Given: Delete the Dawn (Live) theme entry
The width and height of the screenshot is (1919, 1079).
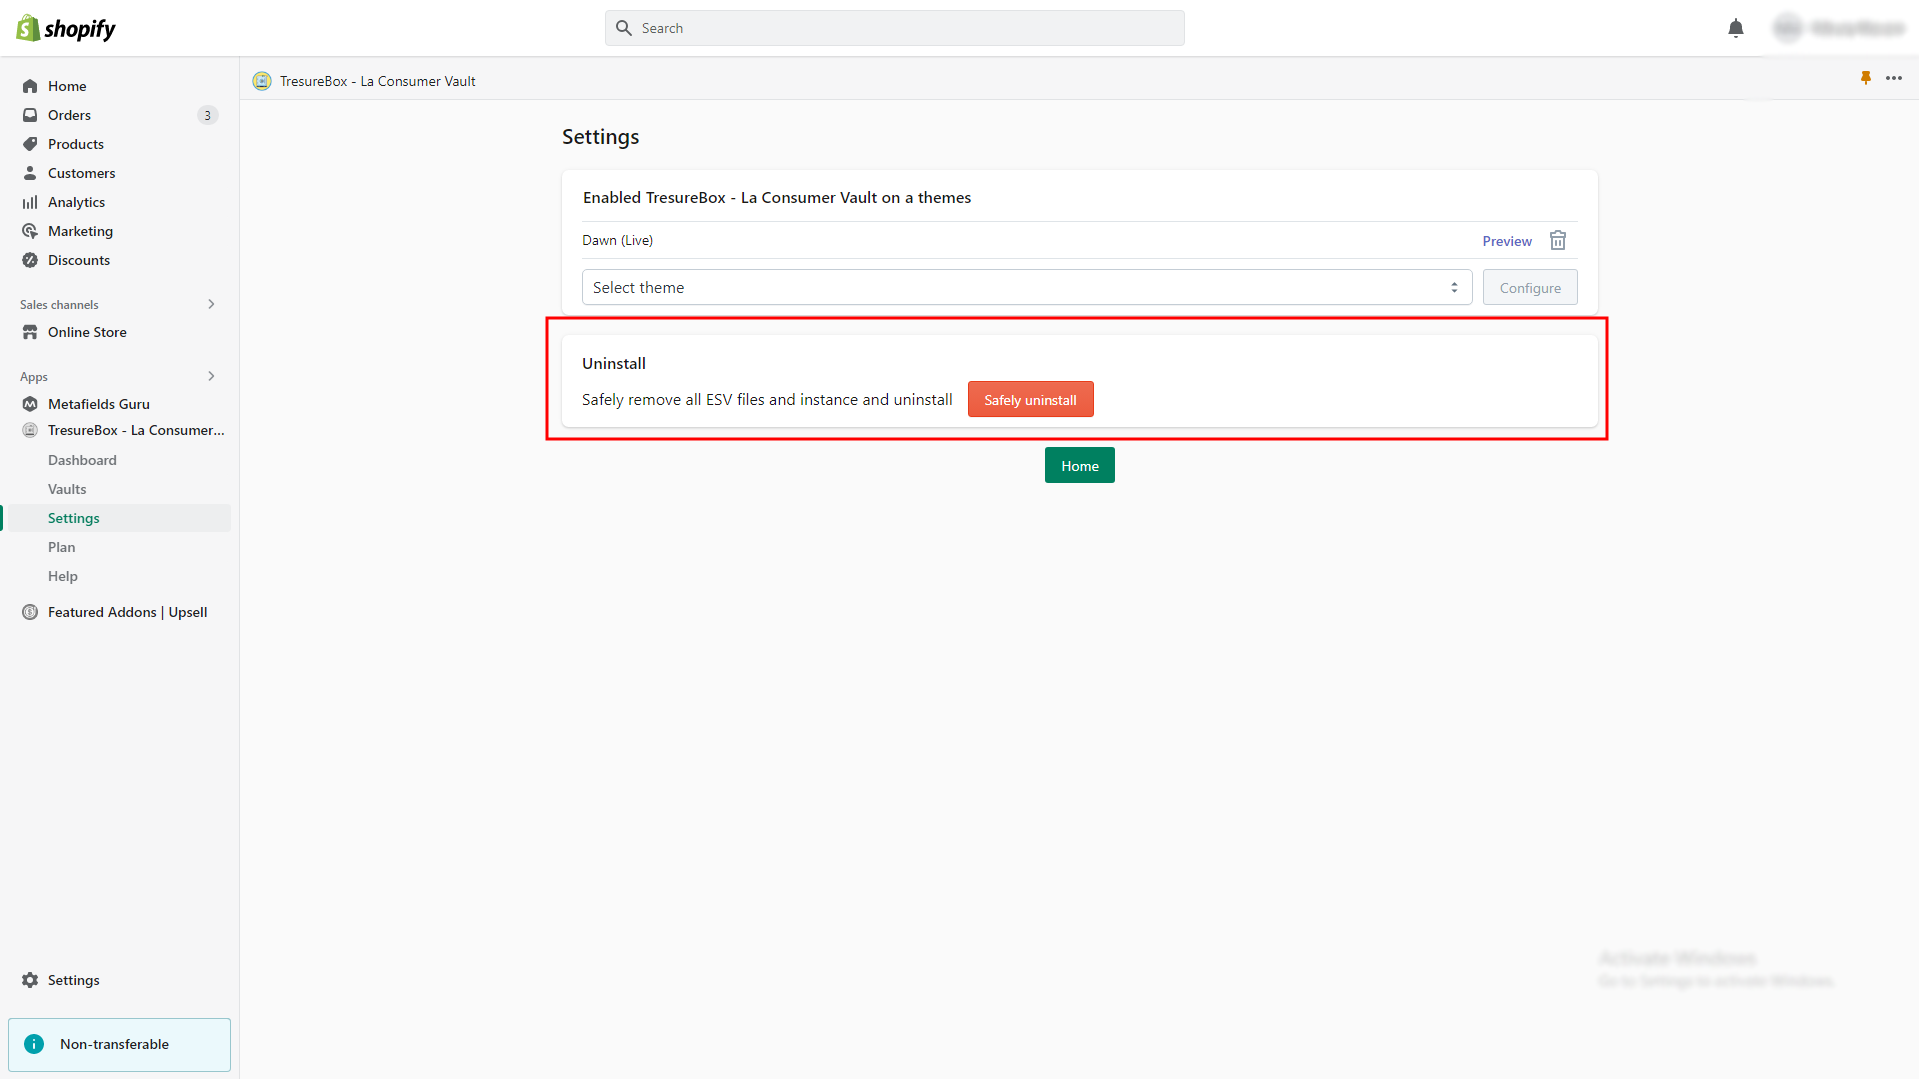Looking at the screenshot, I should tap(1558, 240).
